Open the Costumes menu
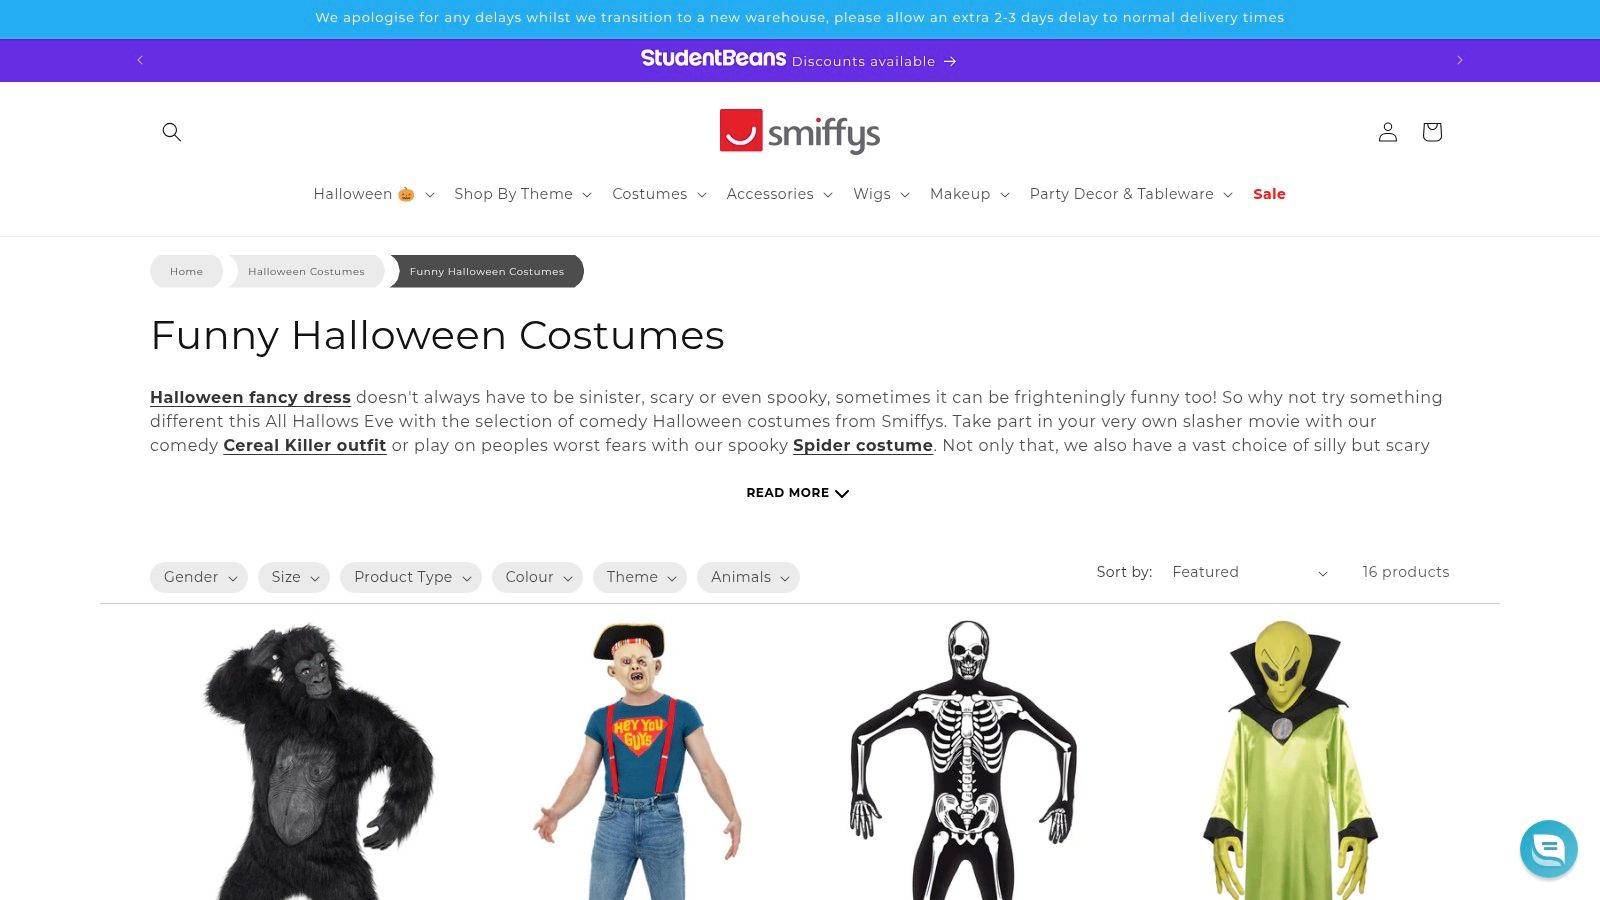The width and height of the screenshot is (1600, 900). pos(659,194)
